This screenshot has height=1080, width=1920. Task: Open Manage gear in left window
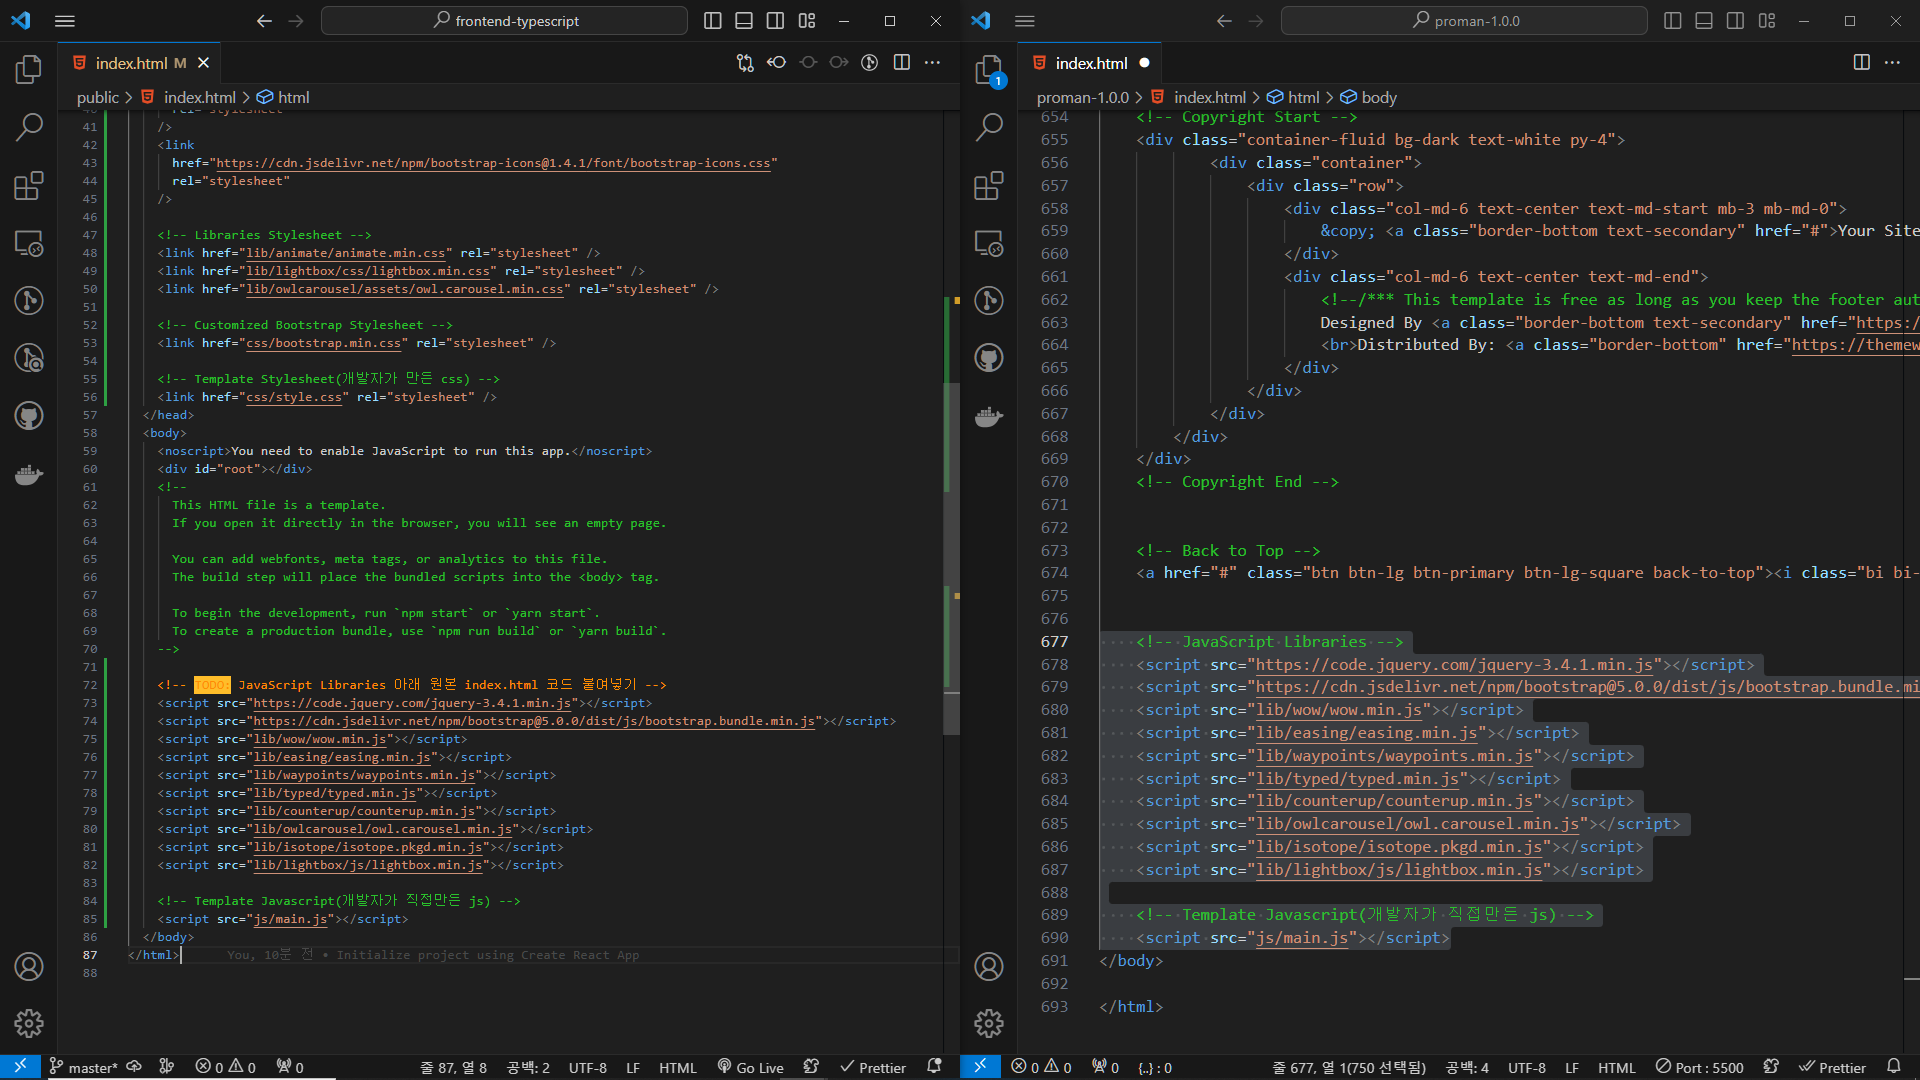(29, 1023)
